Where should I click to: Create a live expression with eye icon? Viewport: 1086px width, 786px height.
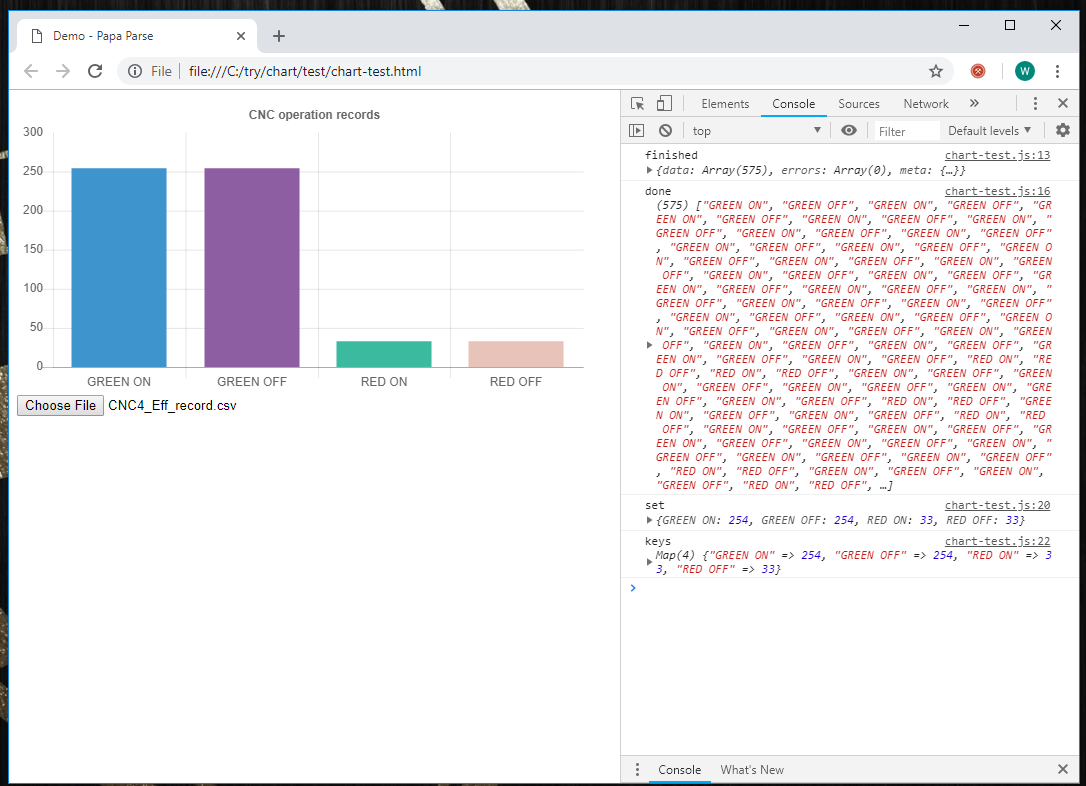coord(848,130)
